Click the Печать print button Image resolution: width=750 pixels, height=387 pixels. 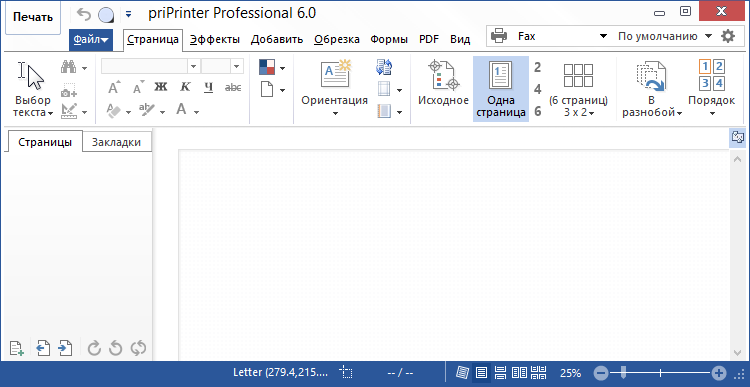coord(33,18)
